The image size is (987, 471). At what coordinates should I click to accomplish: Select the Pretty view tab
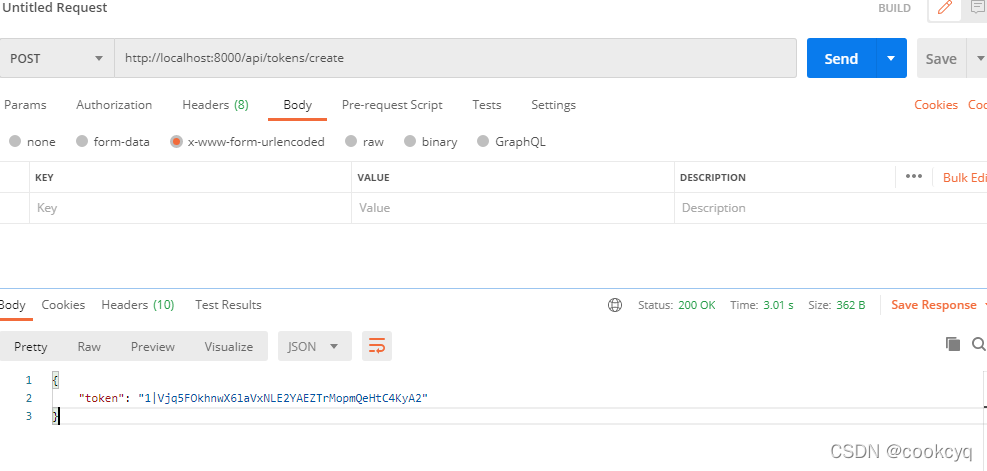(x=31, y=346)
